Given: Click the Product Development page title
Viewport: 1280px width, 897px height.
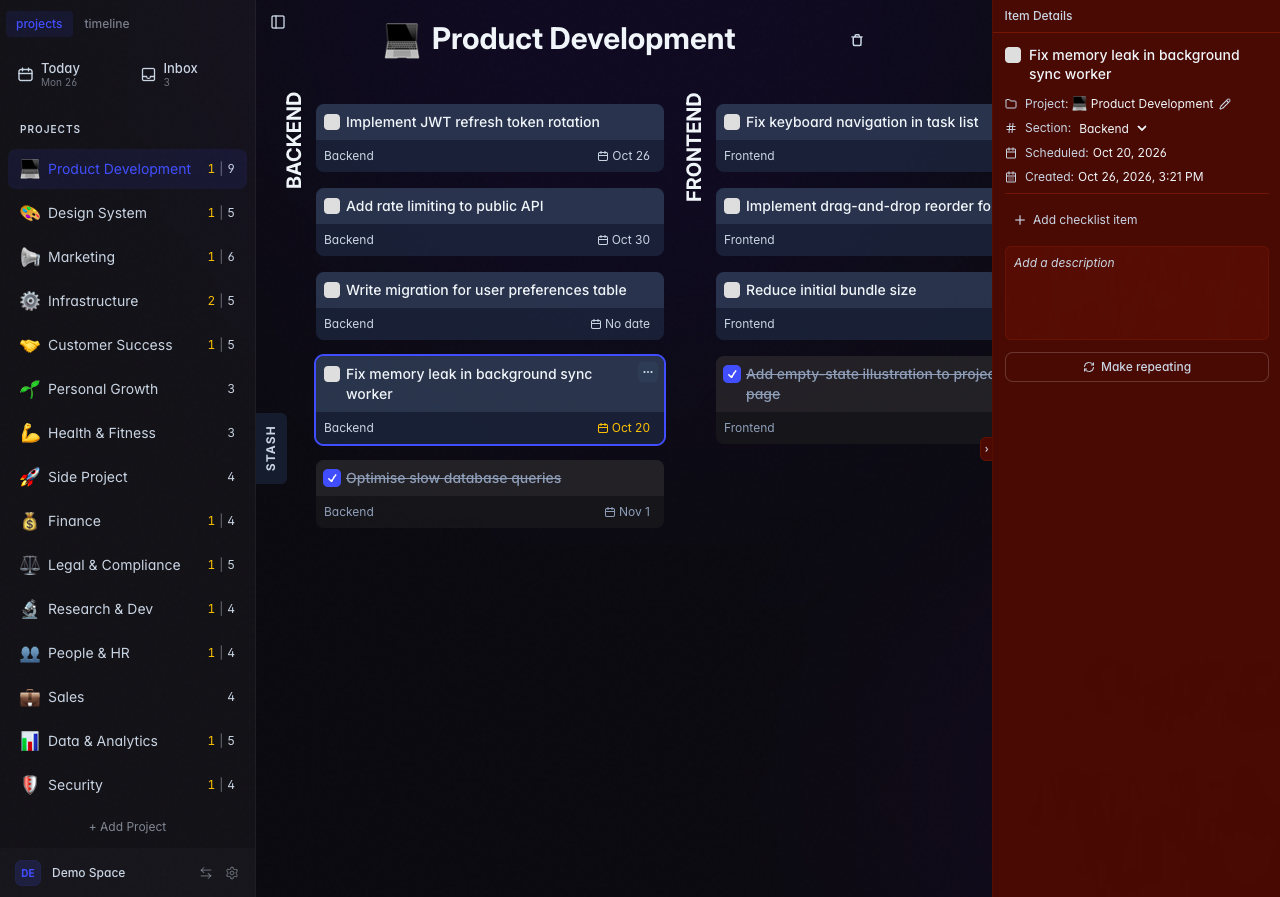Looking at the screenshot, I should pos(583,39).
